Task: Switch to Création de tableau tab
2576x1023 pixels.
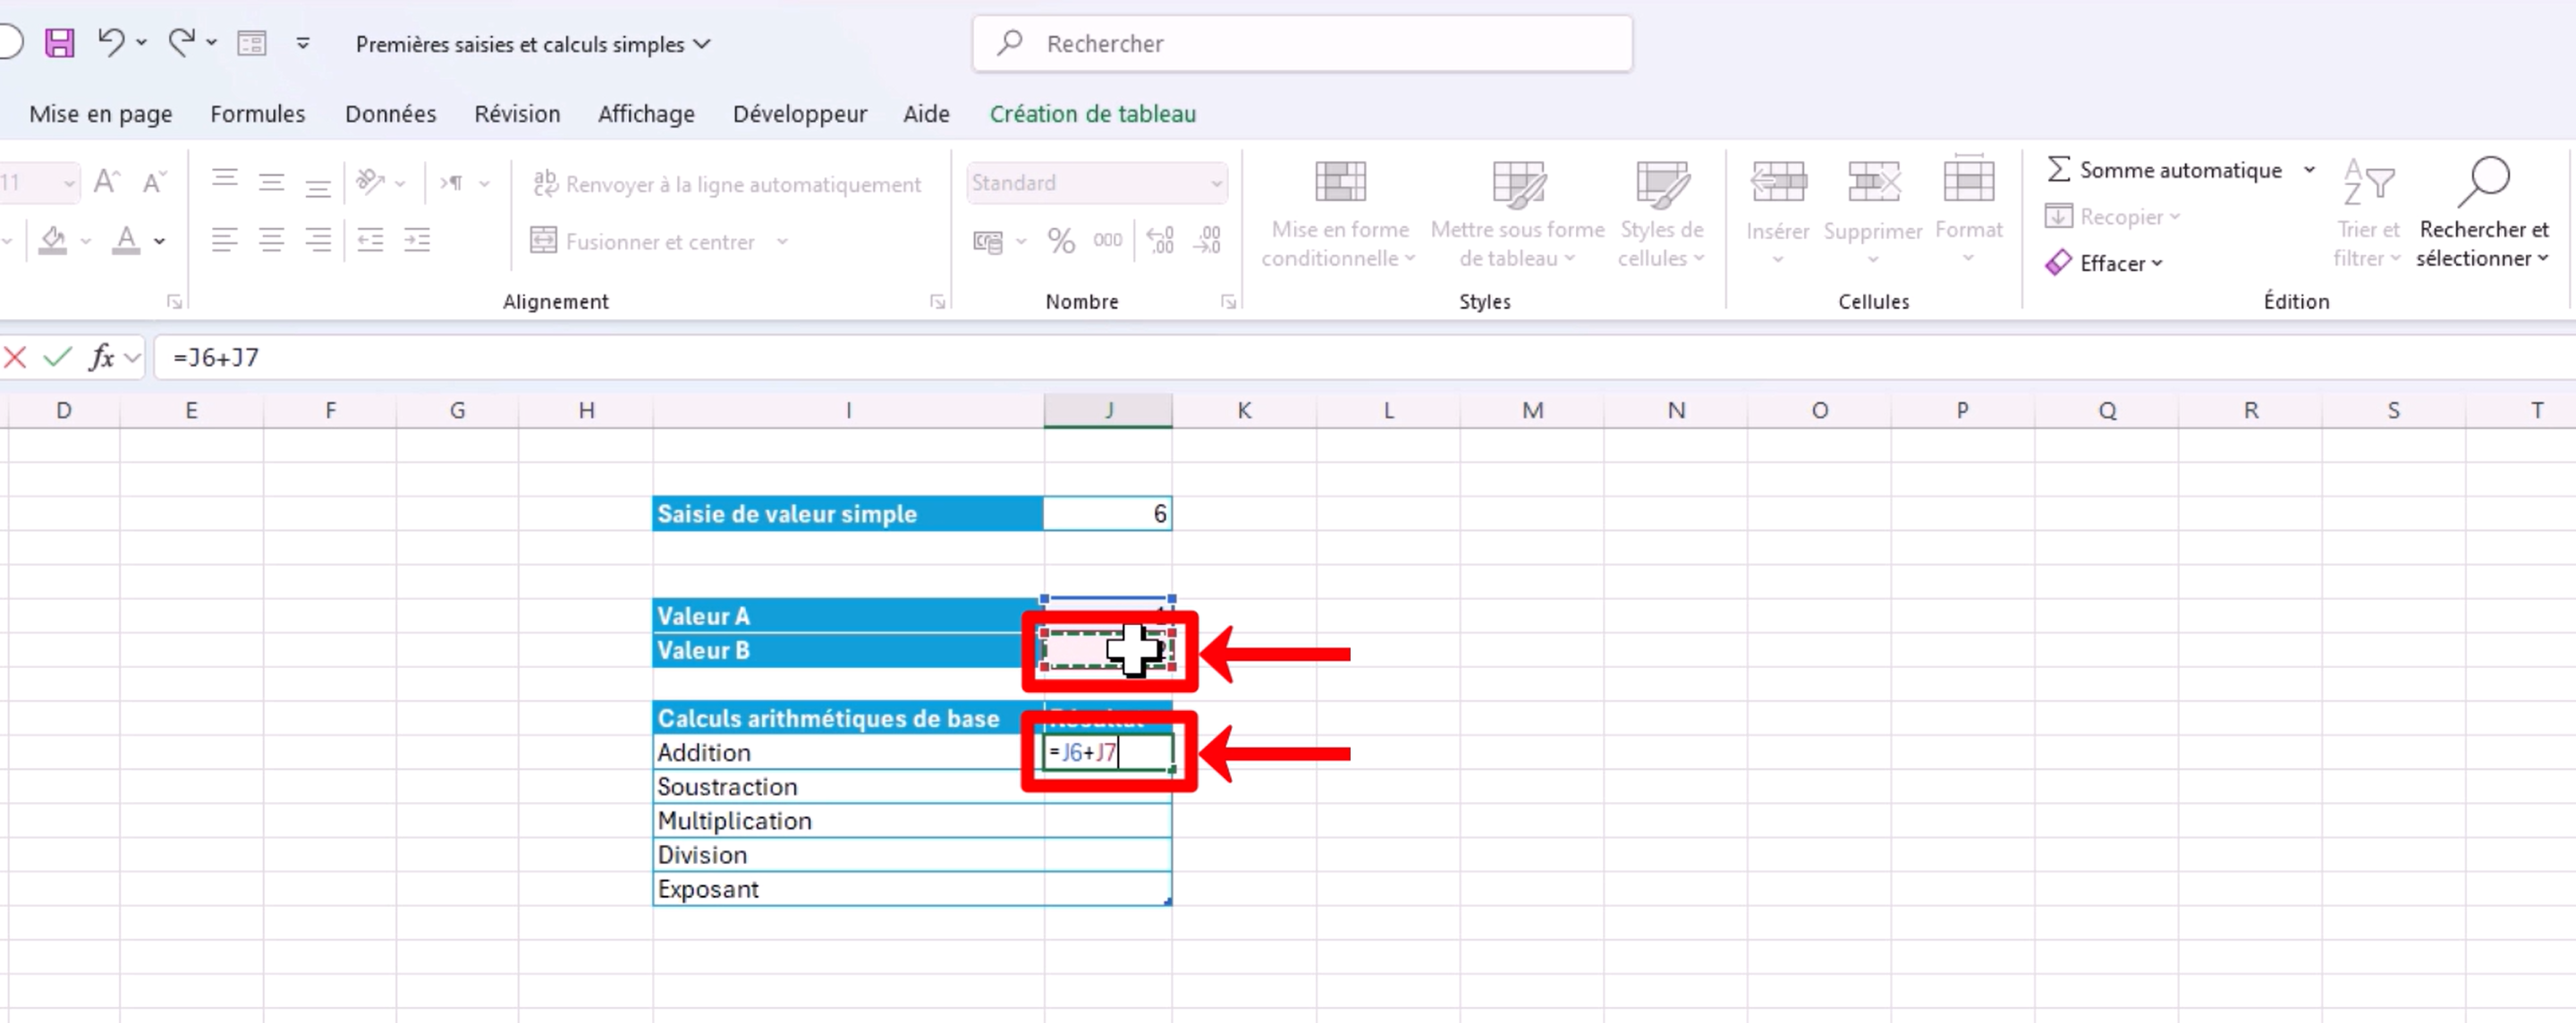Action: point(1092,114)
